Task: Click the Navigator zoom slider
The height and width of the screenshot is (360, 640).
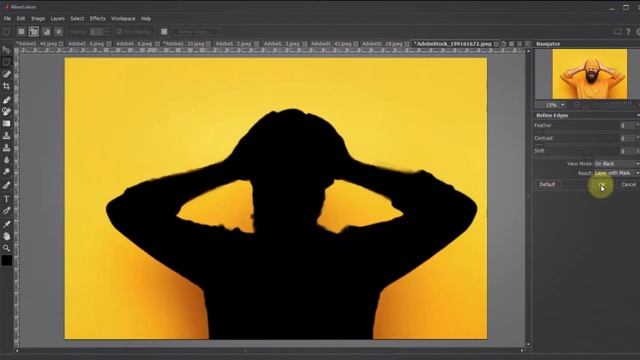Action: pos(607,105)
